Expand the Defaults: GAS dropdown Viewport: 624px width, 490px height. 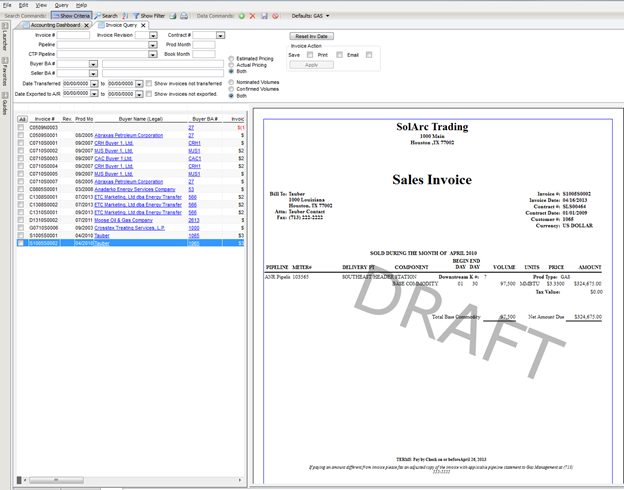[x=312, y=16]
